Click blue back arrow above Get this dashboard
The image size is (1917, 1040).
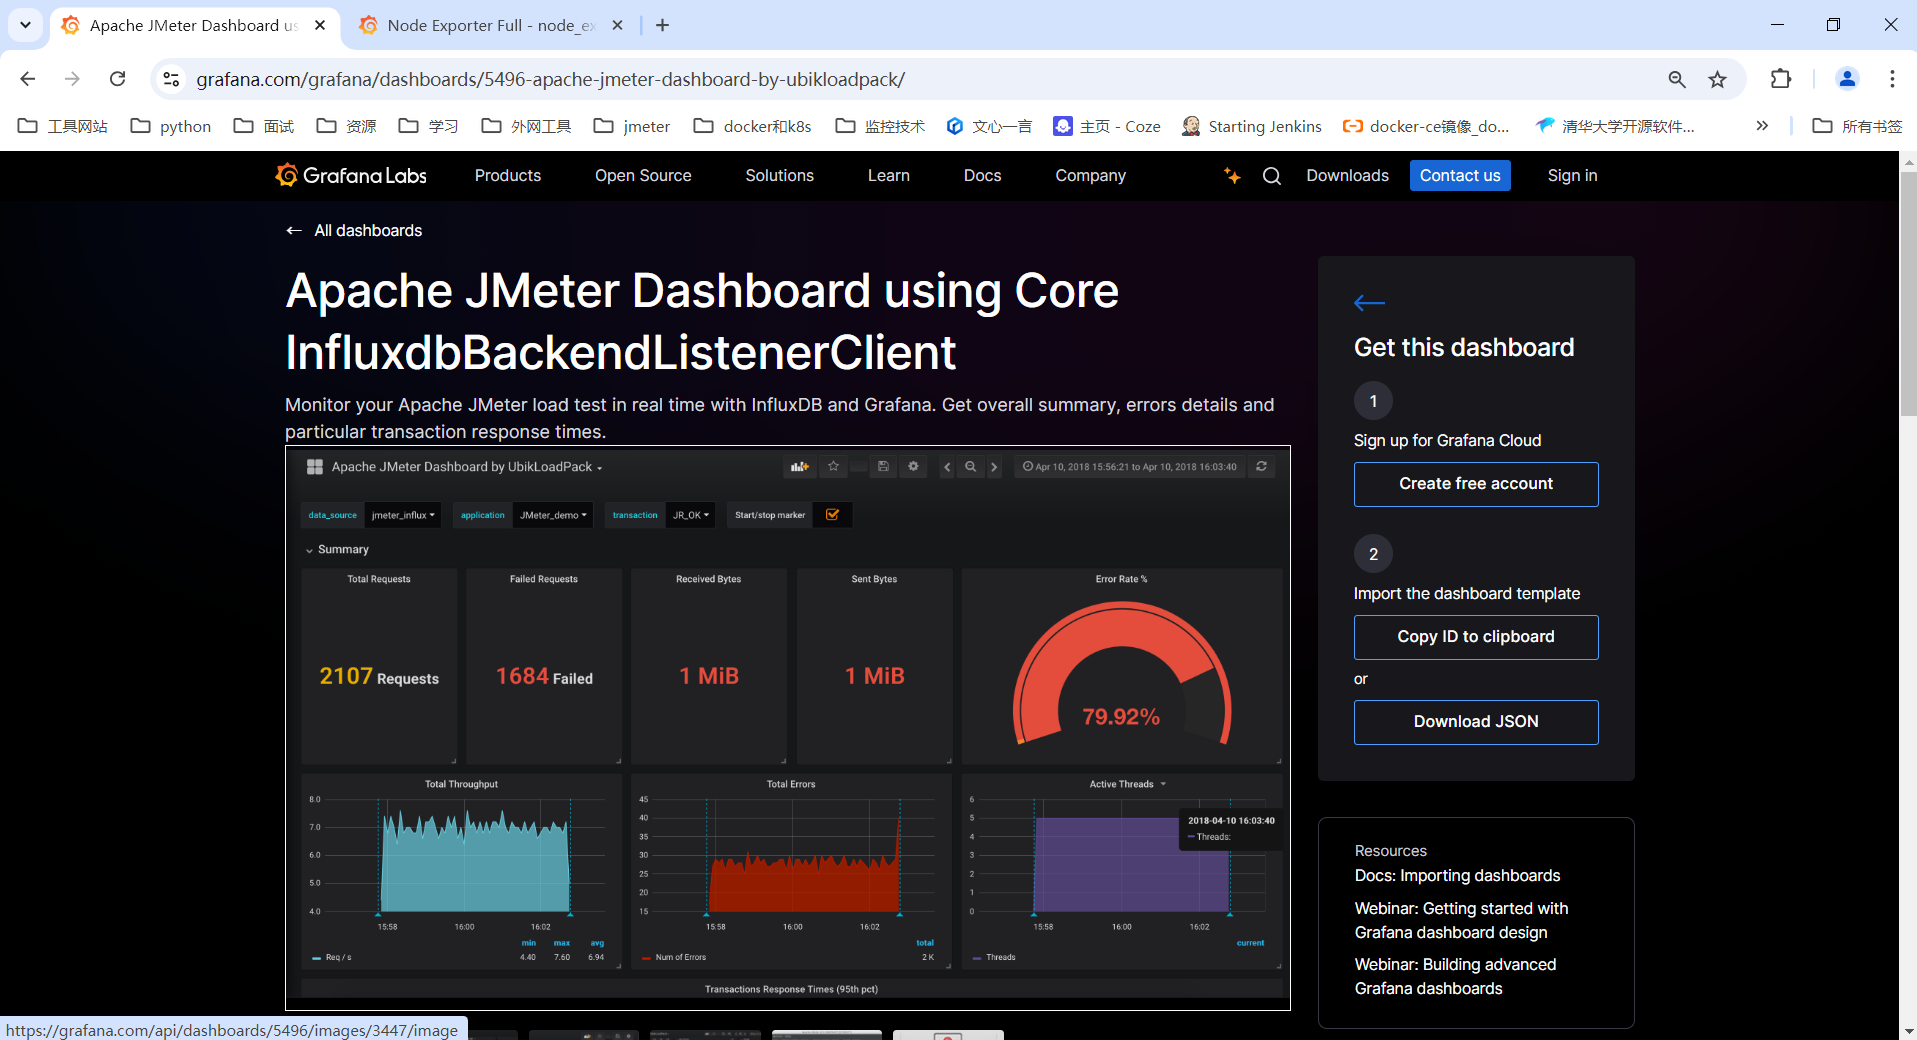pos(1369,303)
